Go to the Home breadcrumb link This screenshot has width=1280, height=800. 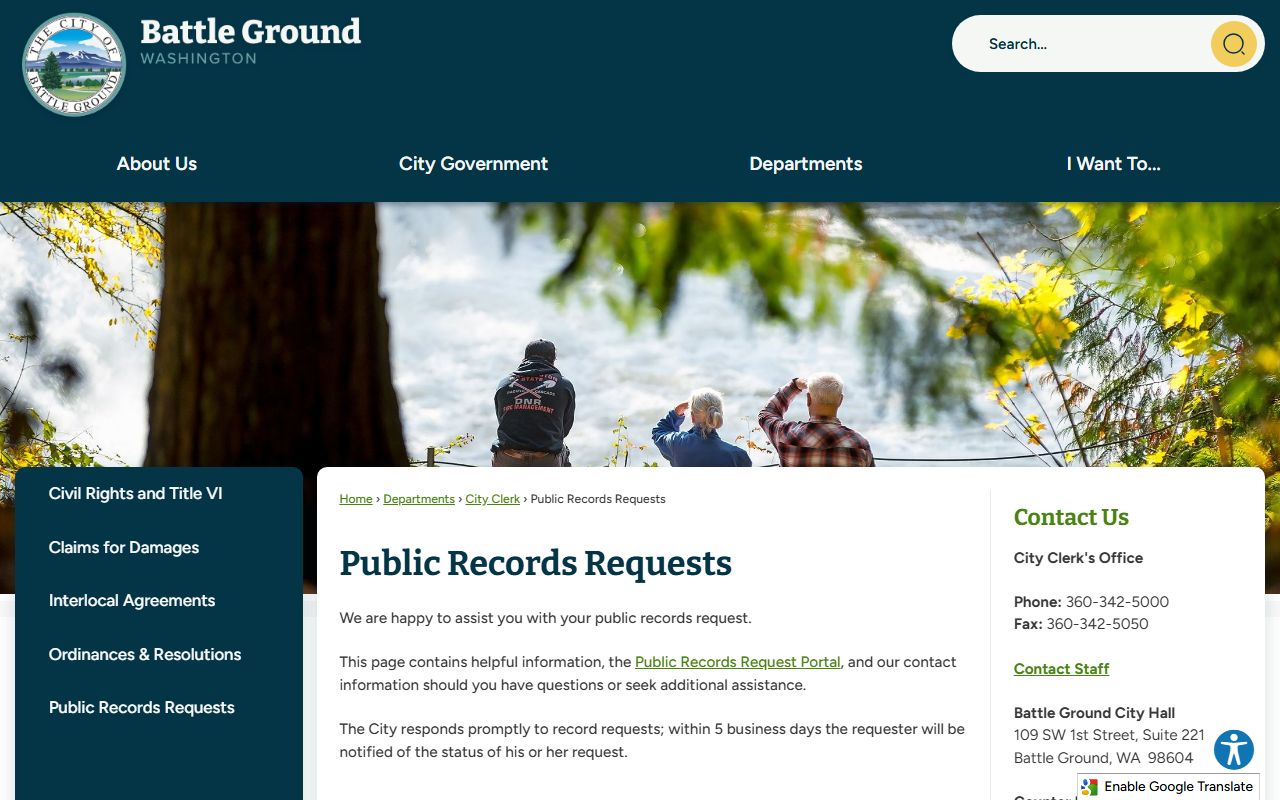(356, 499)
